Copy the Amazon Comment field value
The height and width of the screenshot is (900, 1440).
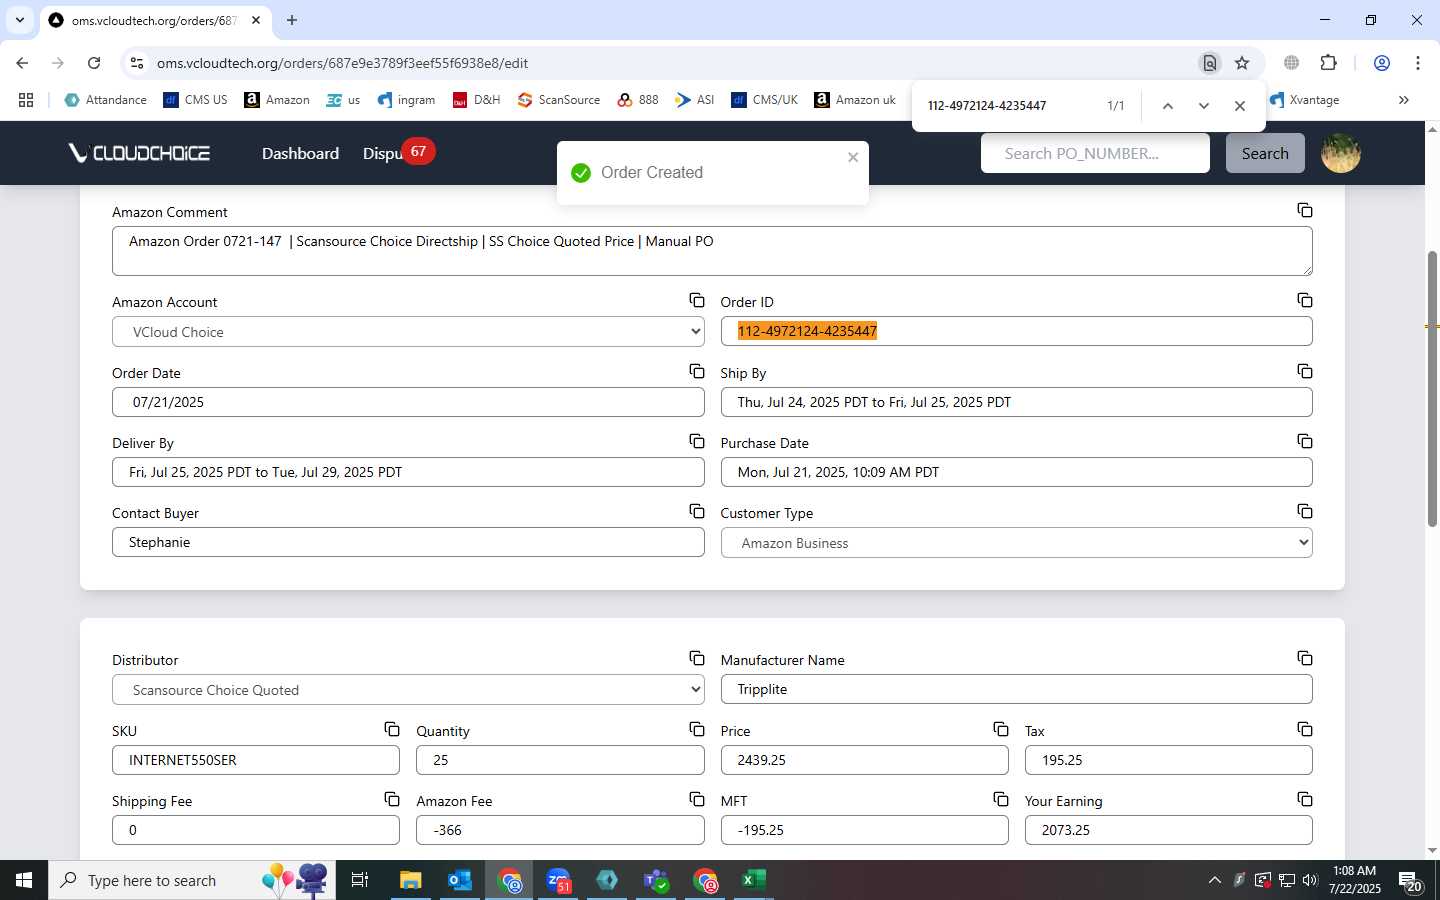pyautogui.click(x=1305, y=210)
